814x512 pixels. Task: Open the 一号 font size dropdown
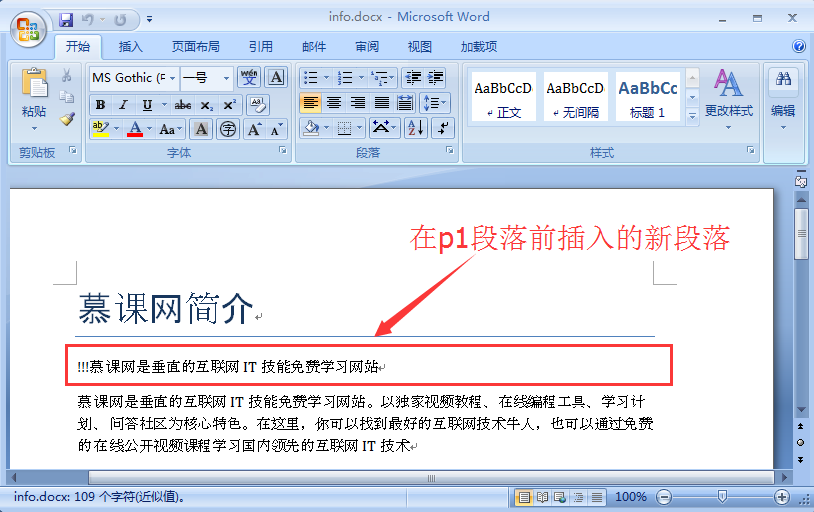coord(226,78)
